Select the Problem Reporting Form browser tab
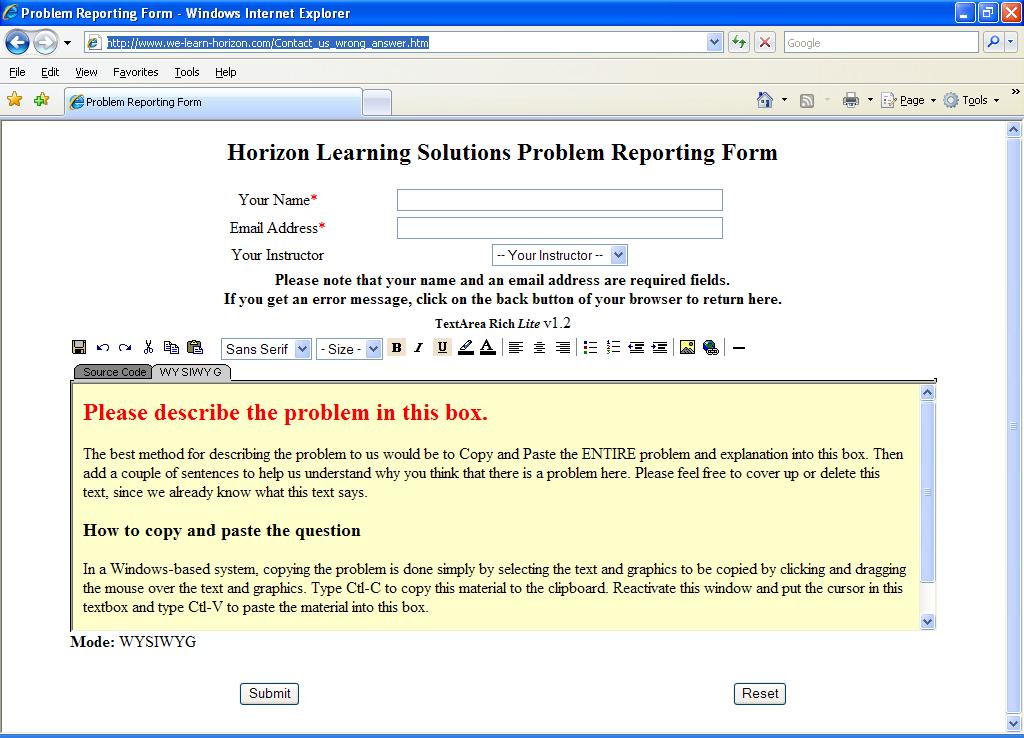This screenshot has width=1024, height=738. [213, 102]
